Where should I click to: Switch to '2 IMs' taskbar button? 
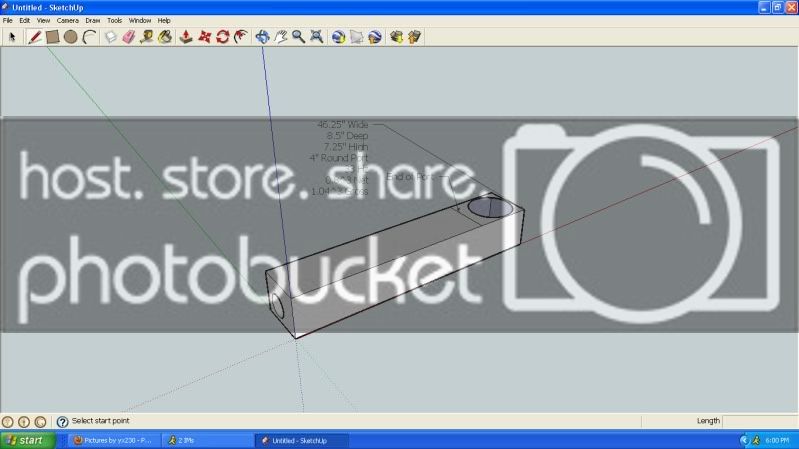pos(208,440)
